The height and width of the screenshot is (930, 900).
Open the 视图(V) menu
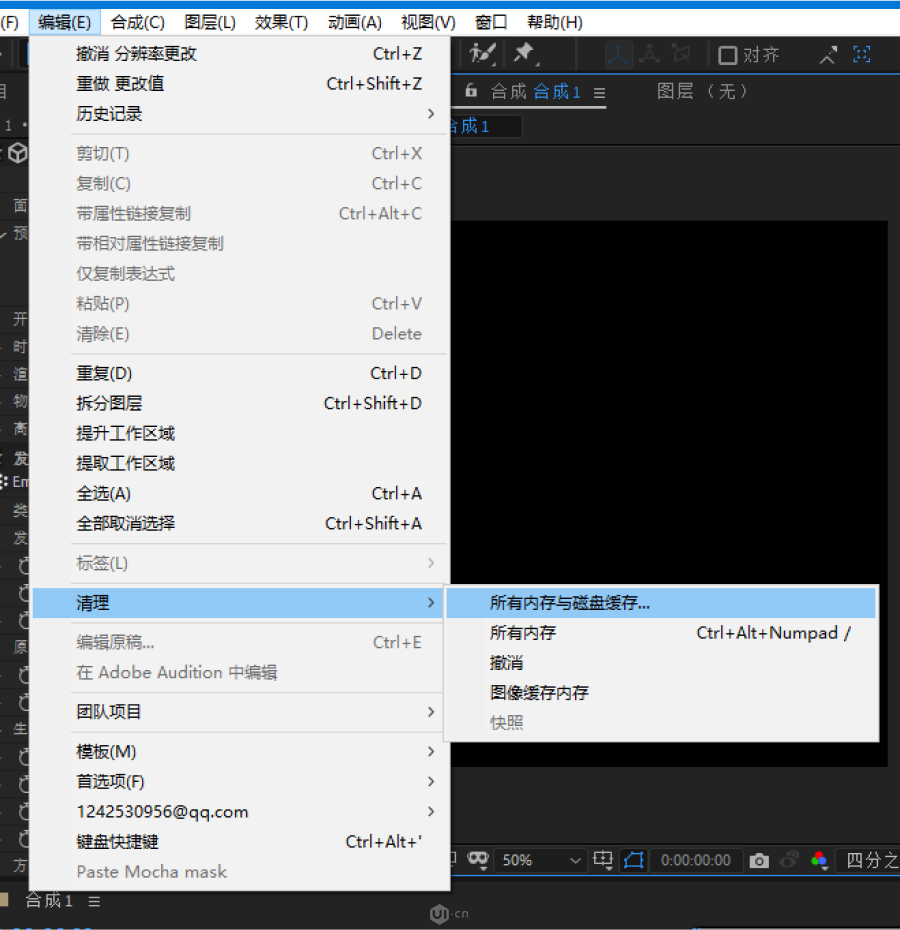[x=428, y=23]
